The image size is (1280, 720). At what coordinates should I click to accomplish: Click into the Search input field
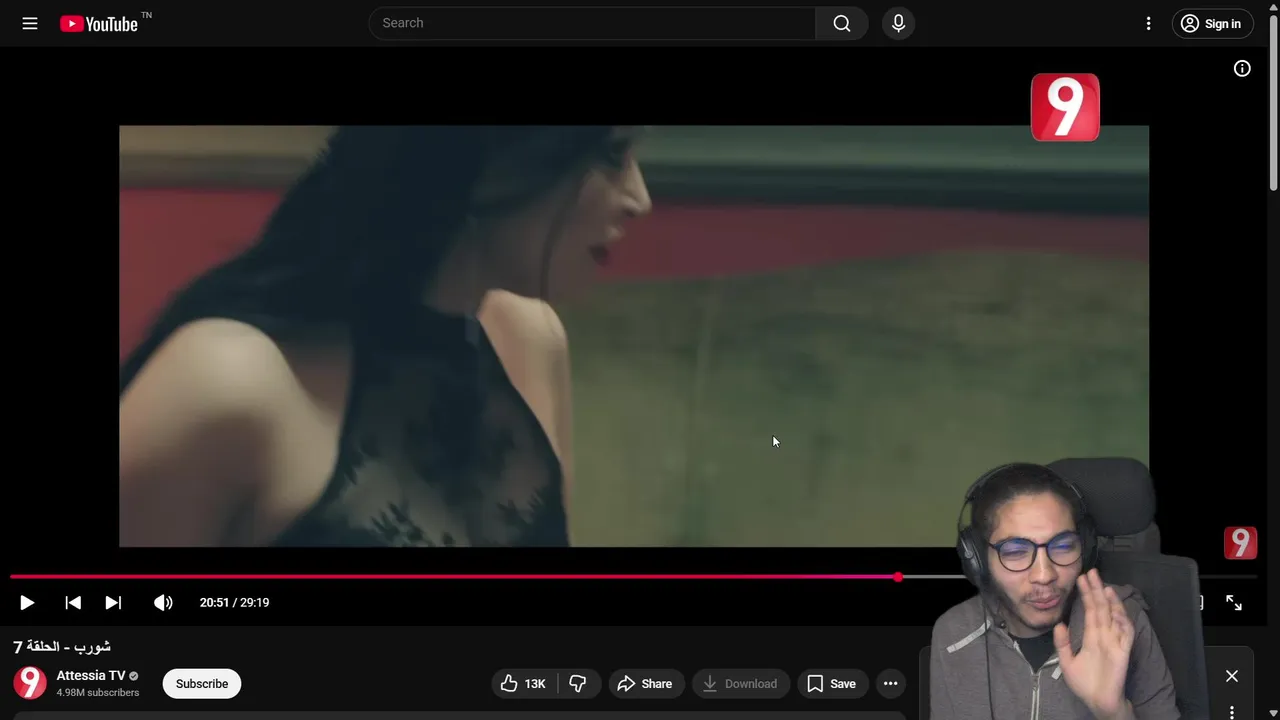592,23
